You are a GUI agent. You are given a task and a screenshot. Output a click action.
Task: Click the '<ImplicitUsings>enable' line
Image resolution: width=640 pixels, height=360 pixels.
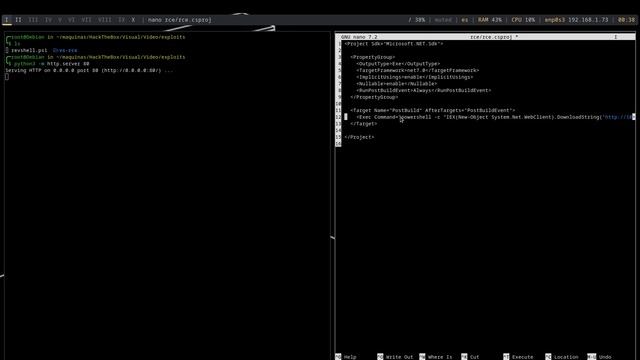415,77
